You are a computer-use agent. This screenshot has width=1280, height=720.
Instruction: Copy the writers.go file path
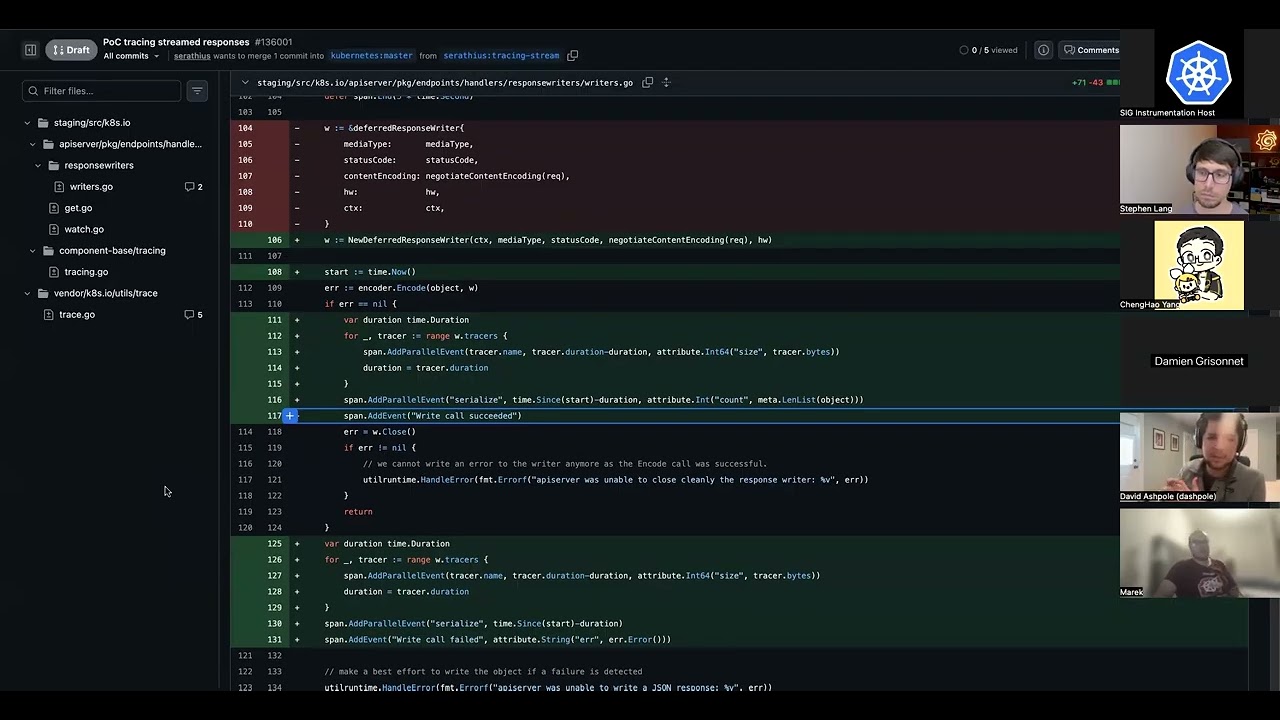(648, 83)
